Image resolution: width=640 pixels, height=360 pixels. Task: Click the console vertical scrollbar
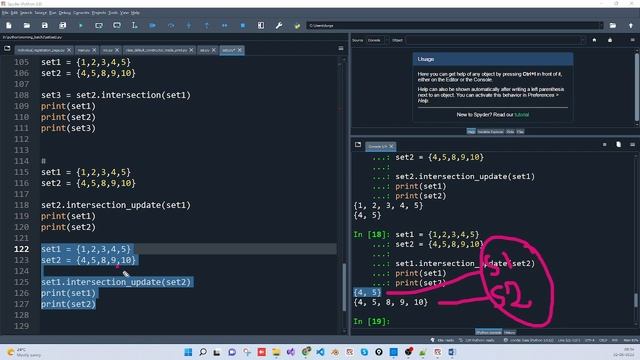tap(636, 300)
